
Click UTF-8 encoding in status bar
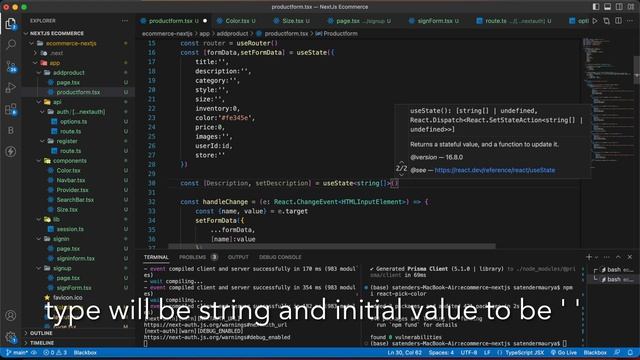tap(469, 353)
